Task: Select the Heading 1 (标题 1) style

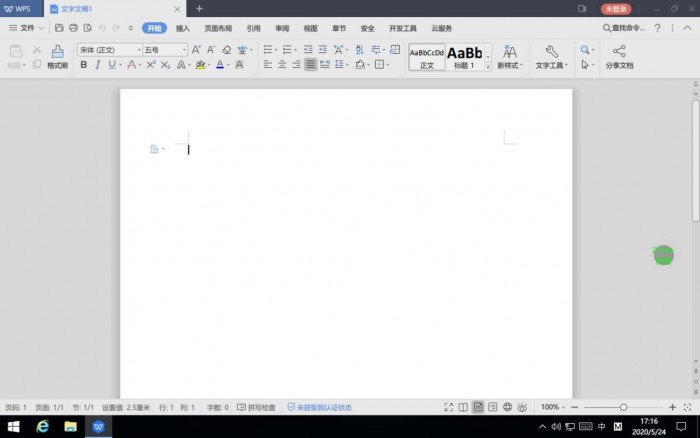Action: 464,56
